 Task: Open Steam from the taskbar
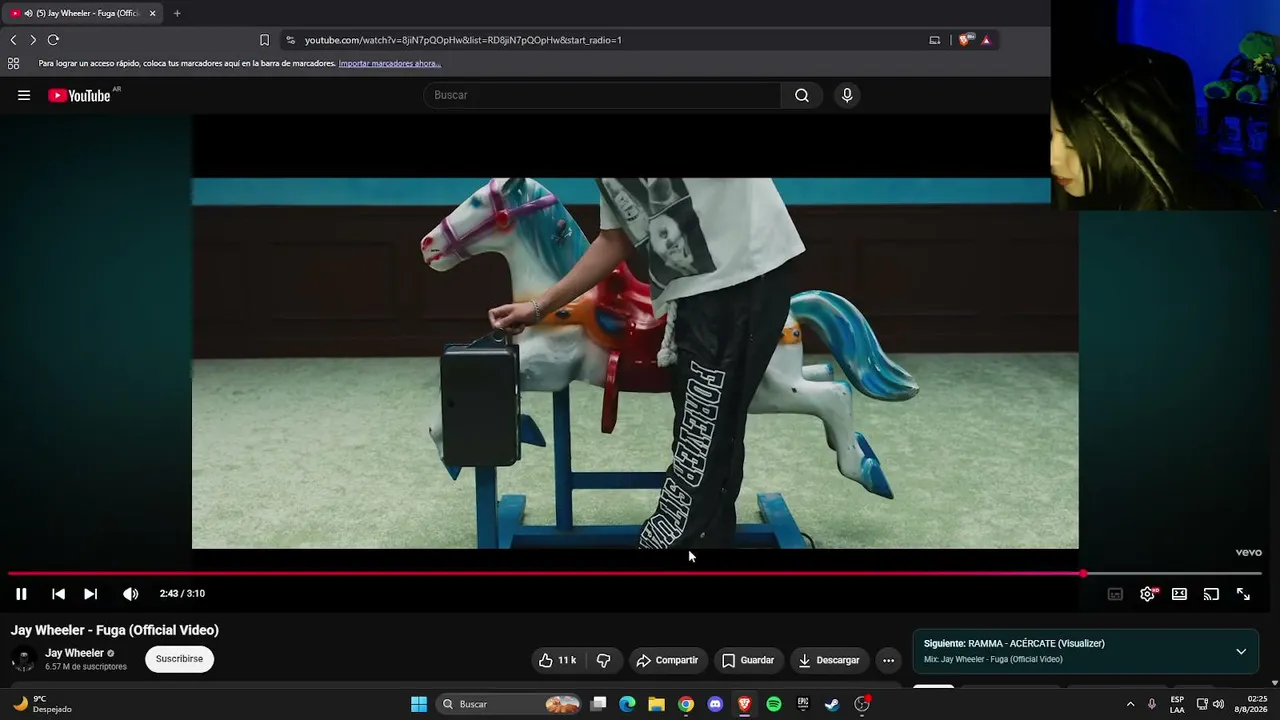[832, 704]
